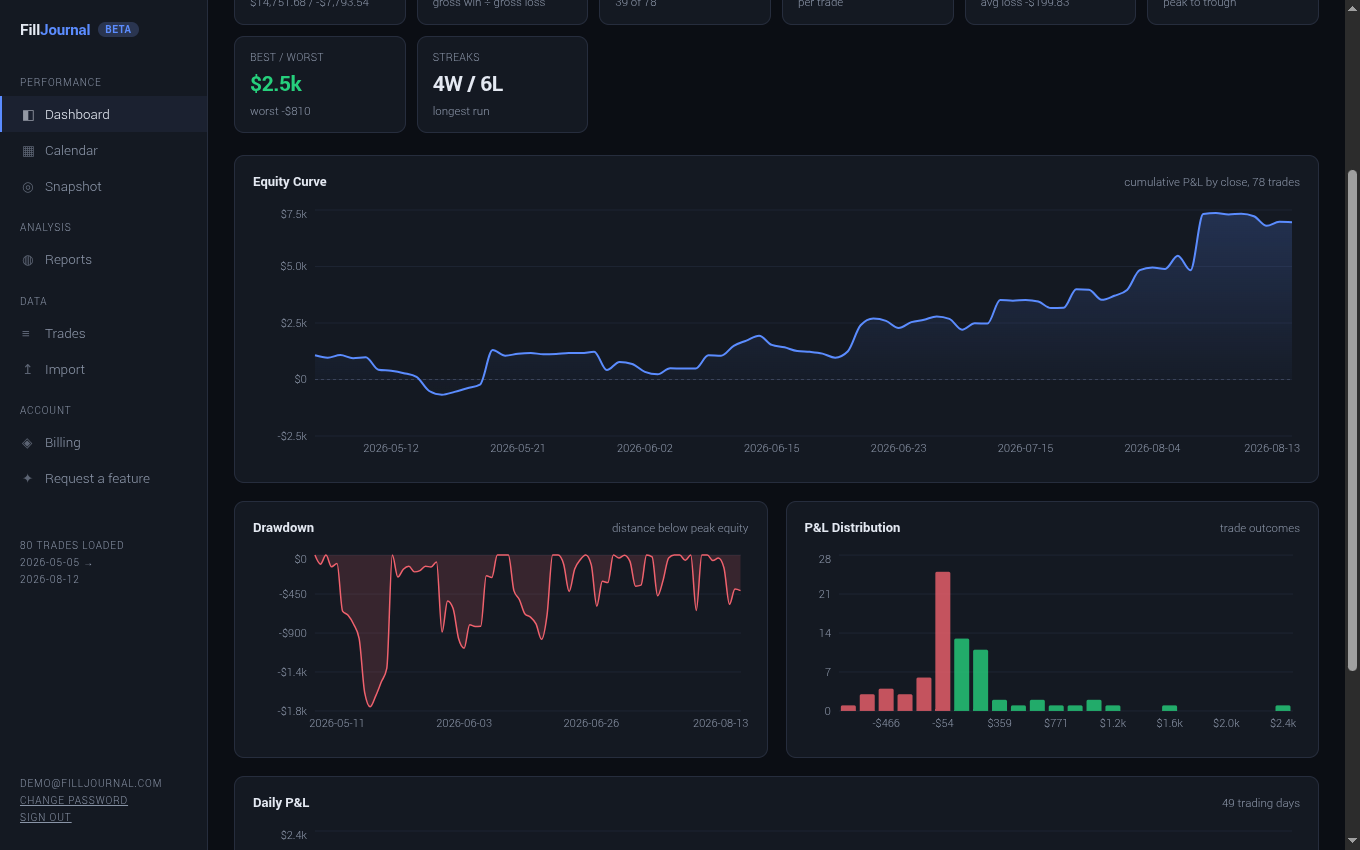Click the green bar above $2.4k
This screenshot has width=1360, height=850.
[x=1283, y=708]
